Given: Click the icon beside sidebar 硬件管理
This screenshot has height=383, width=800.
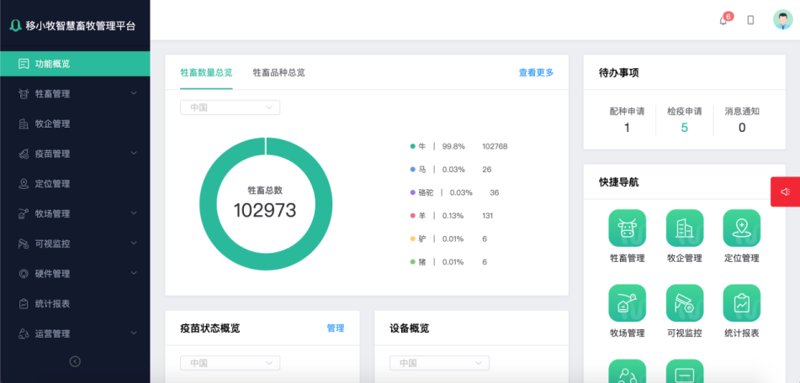Looking at the screenshot, I should pyautogui.click(x=23, y=274).
